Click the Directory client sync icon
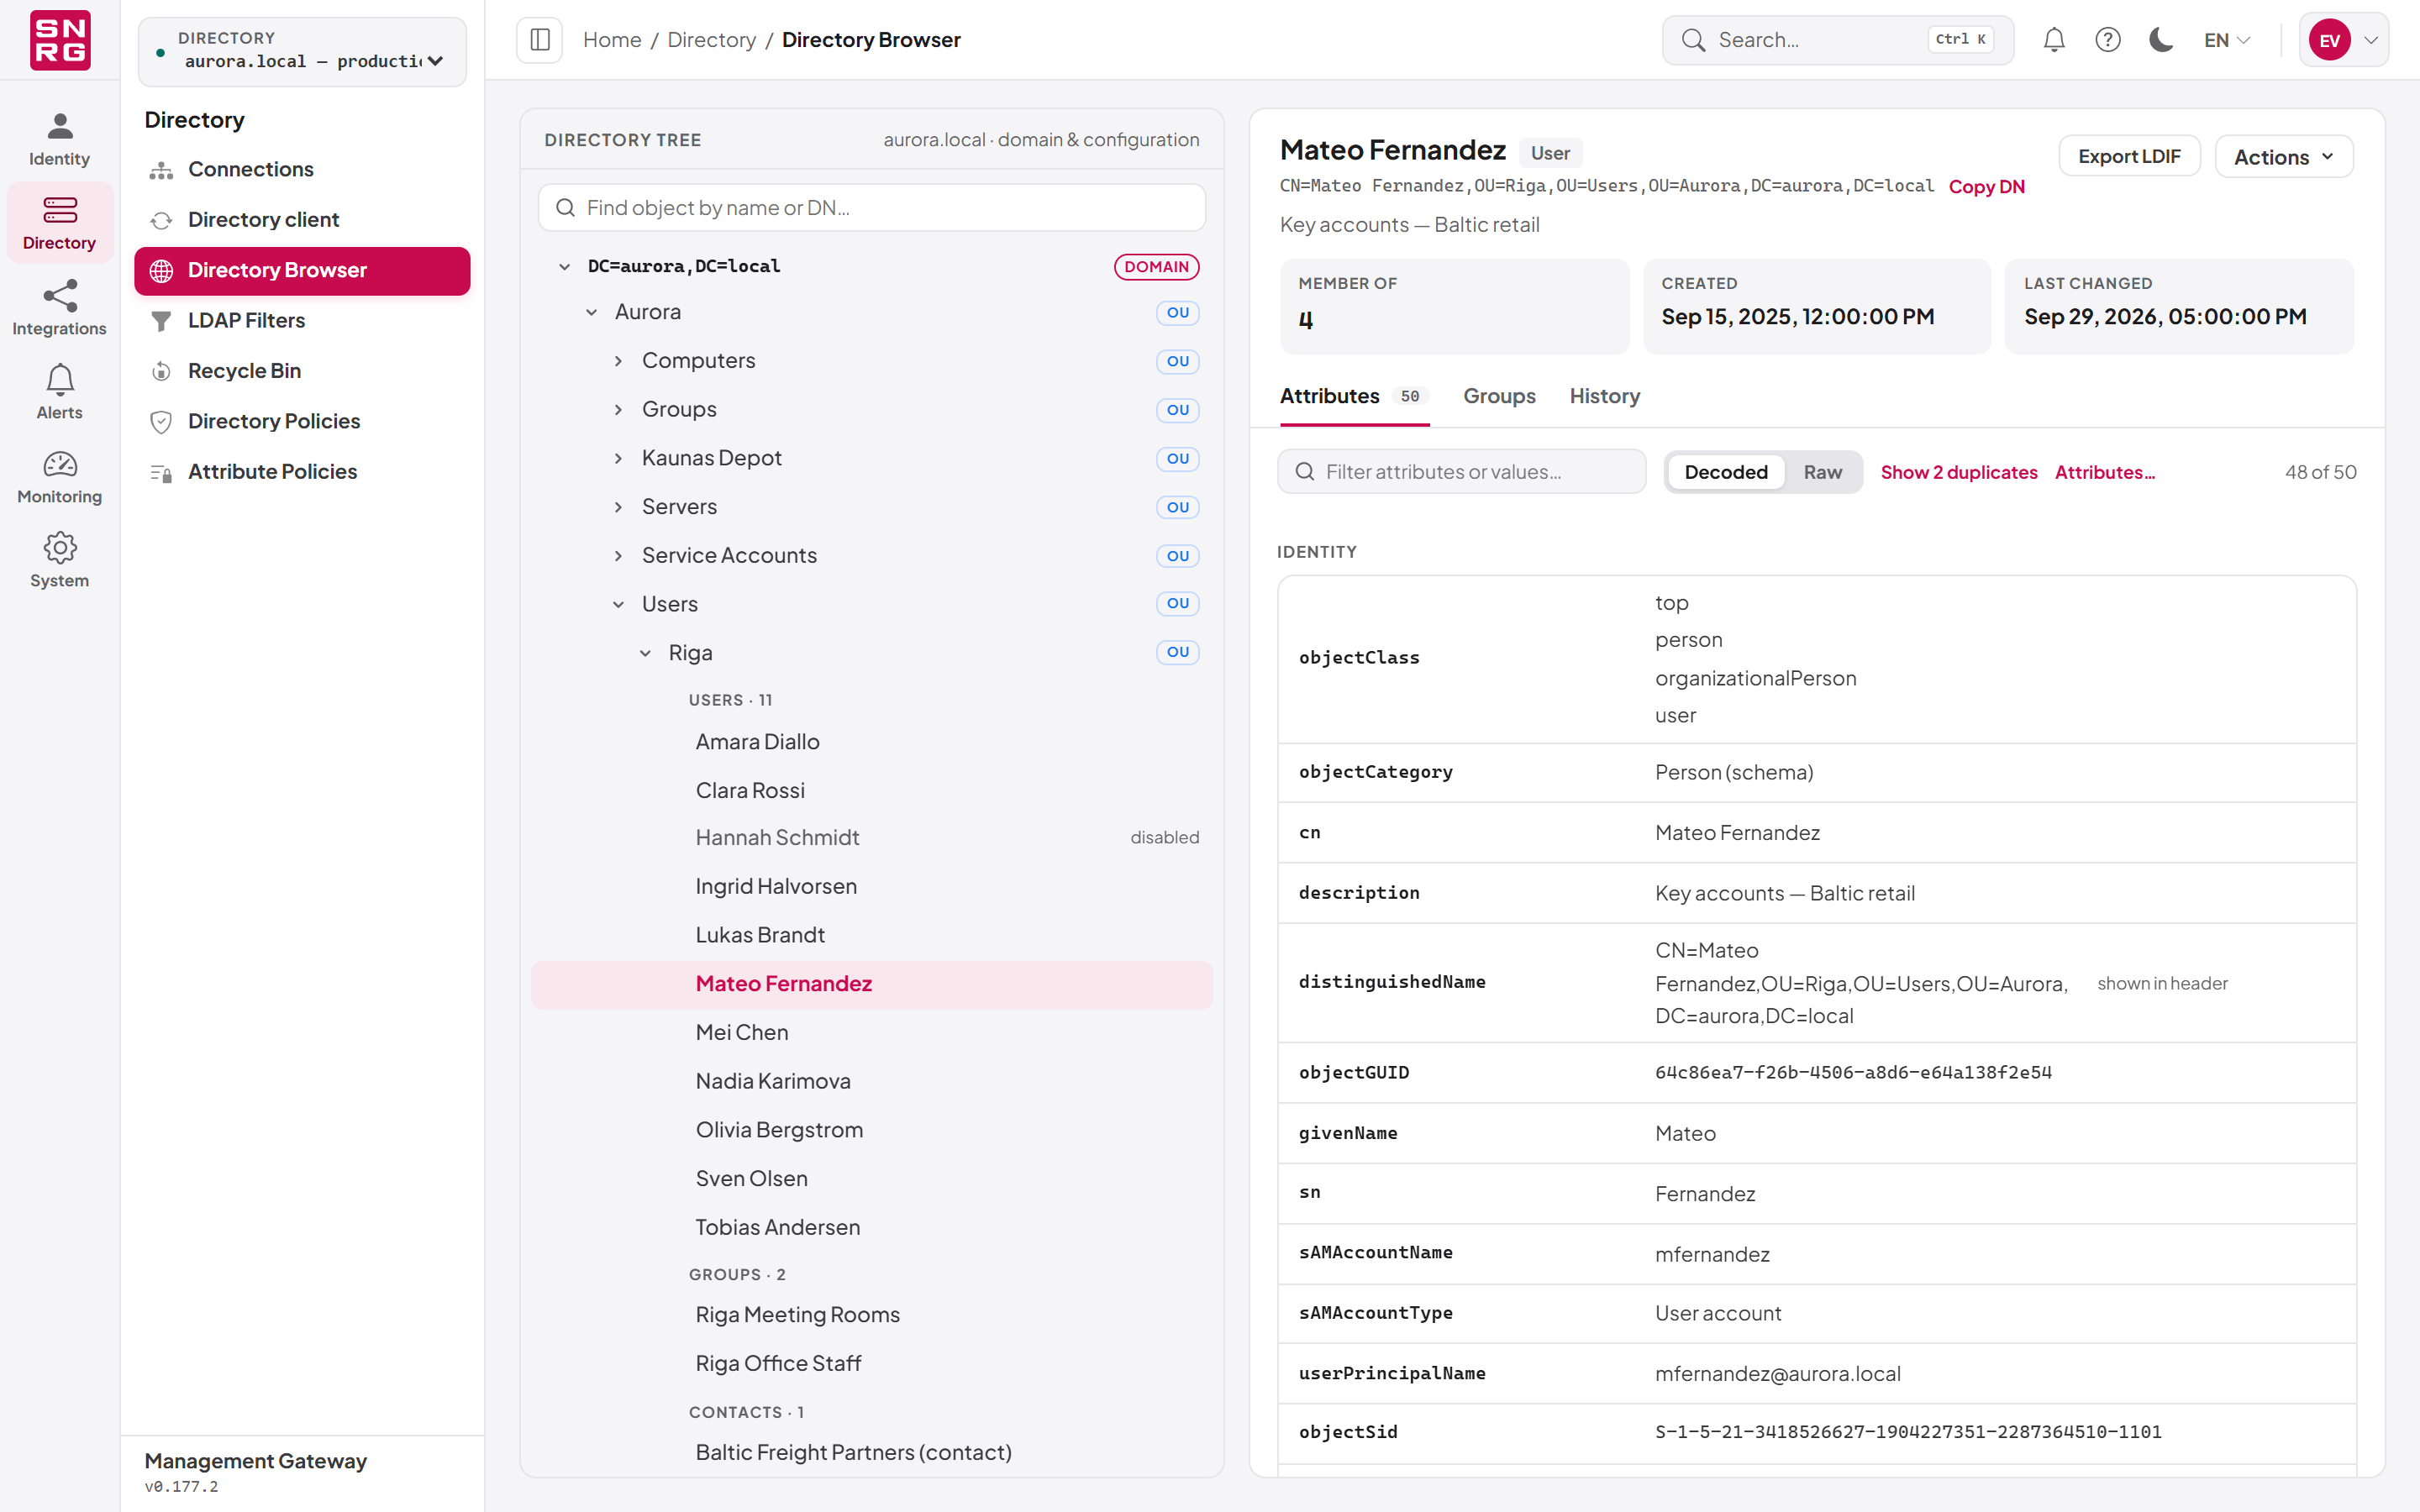 [x=161, y=220]
